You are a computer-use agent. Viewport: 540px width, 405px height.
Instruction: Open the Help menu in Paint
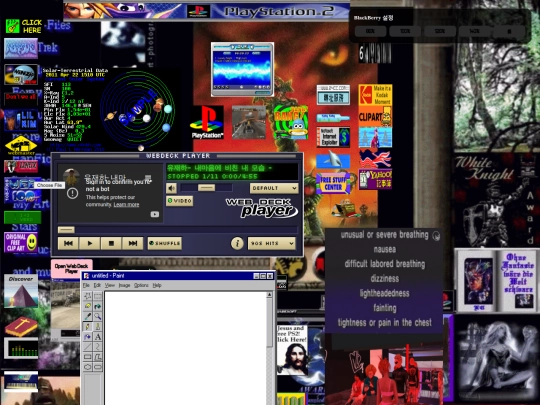(157, 285)
